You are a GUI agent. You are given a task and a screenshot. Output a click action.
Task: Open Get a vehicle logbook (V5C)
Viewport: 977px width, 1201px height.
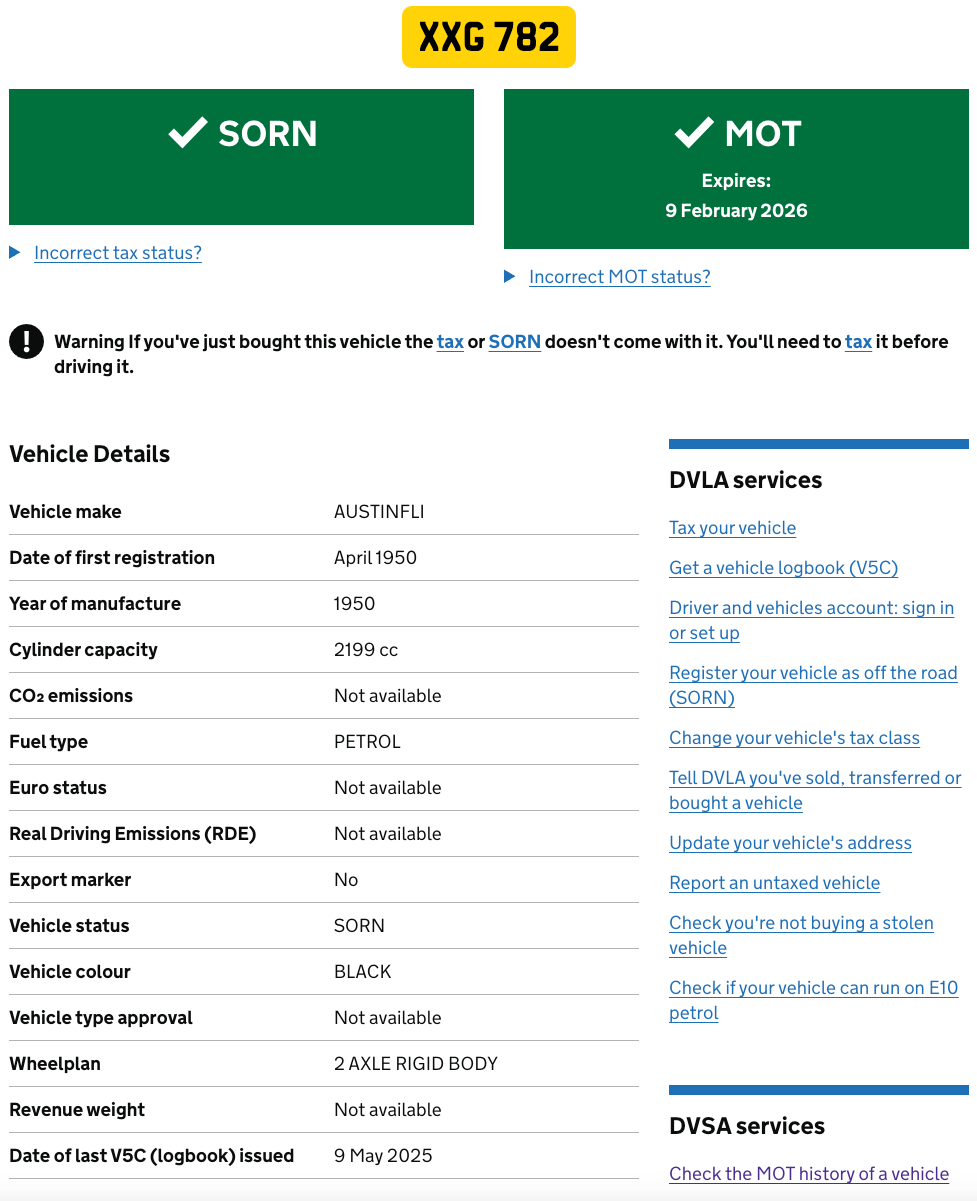pos(783,568)
